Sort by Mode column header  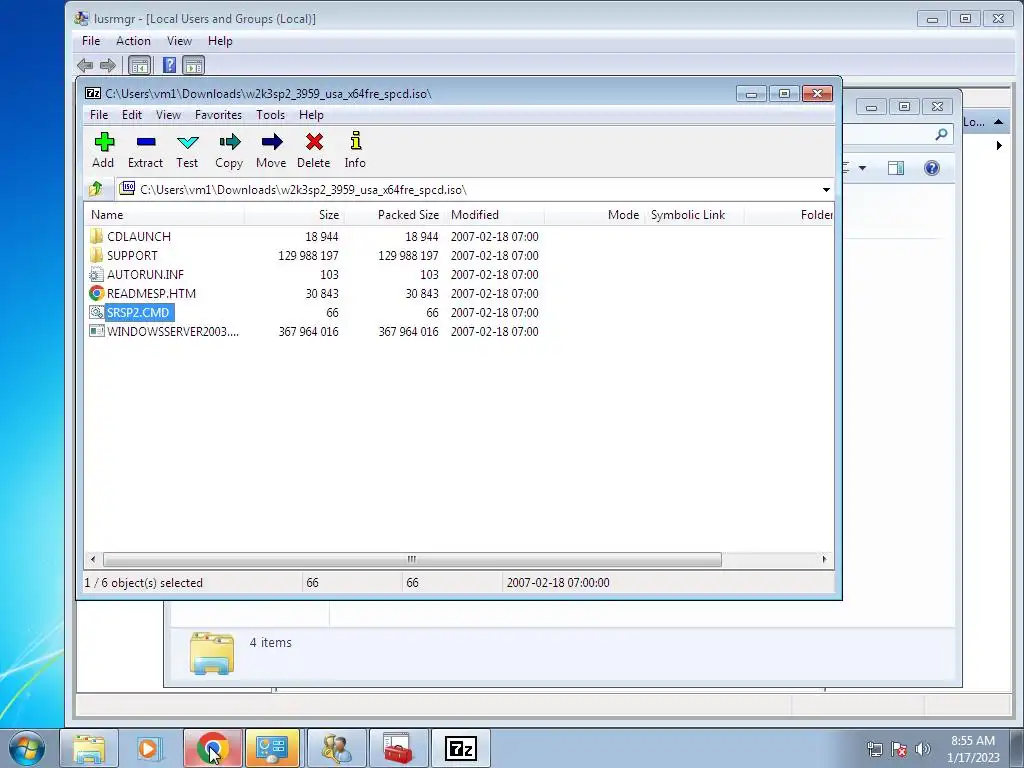tap(594, 214)
